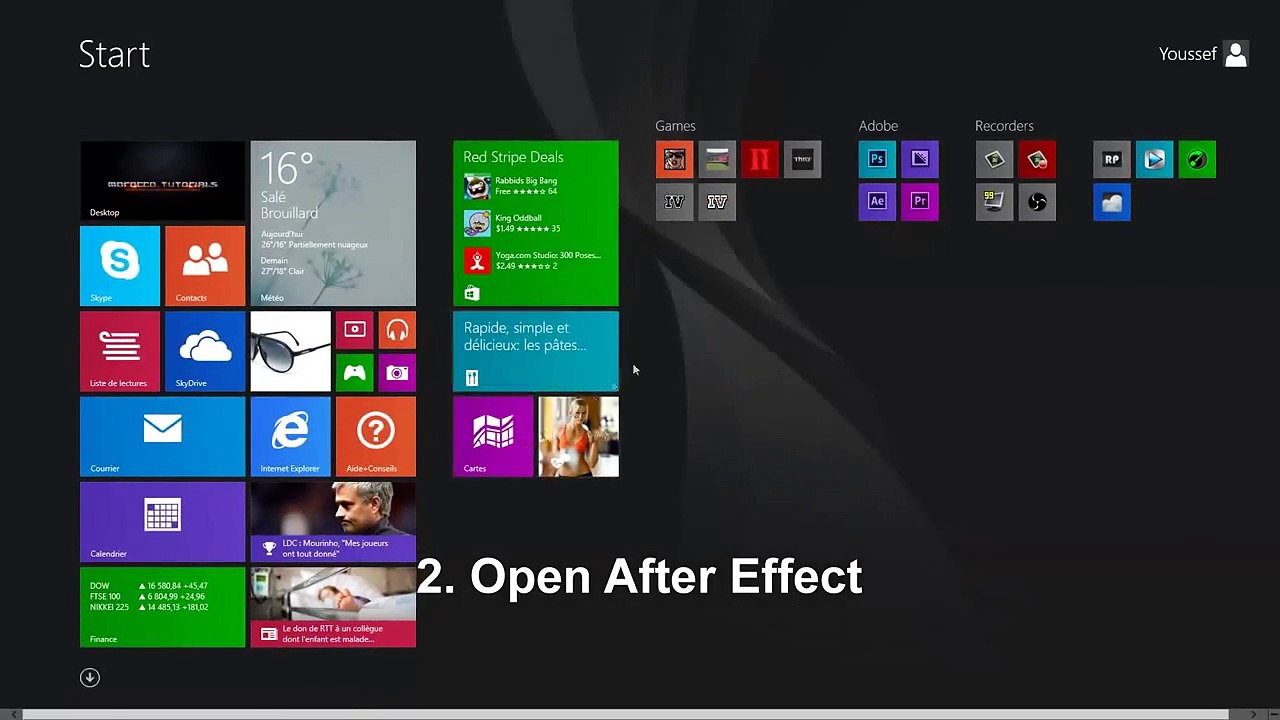
Task: Open the second GTA IV tile
Action: coord(717,202)
